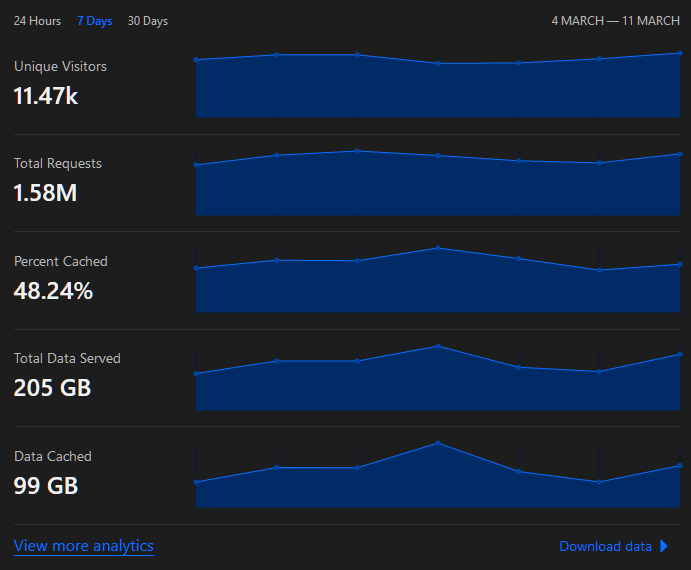Viewport: 691px width, 570px height.
Task: Click the 99 GB data cached value
Action: coord(46,486)
